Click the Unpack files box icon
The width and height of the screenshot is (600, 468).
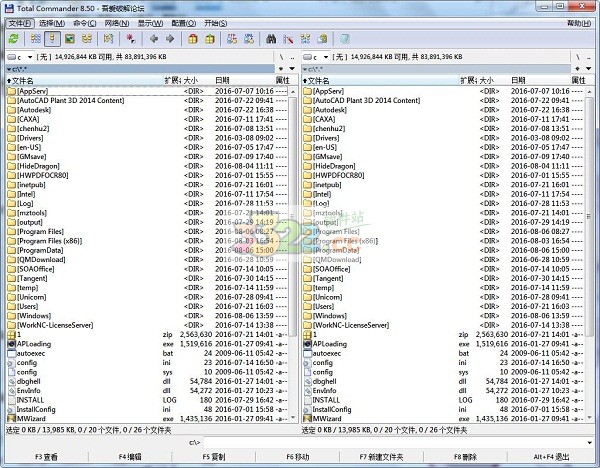tap(210, 39)
